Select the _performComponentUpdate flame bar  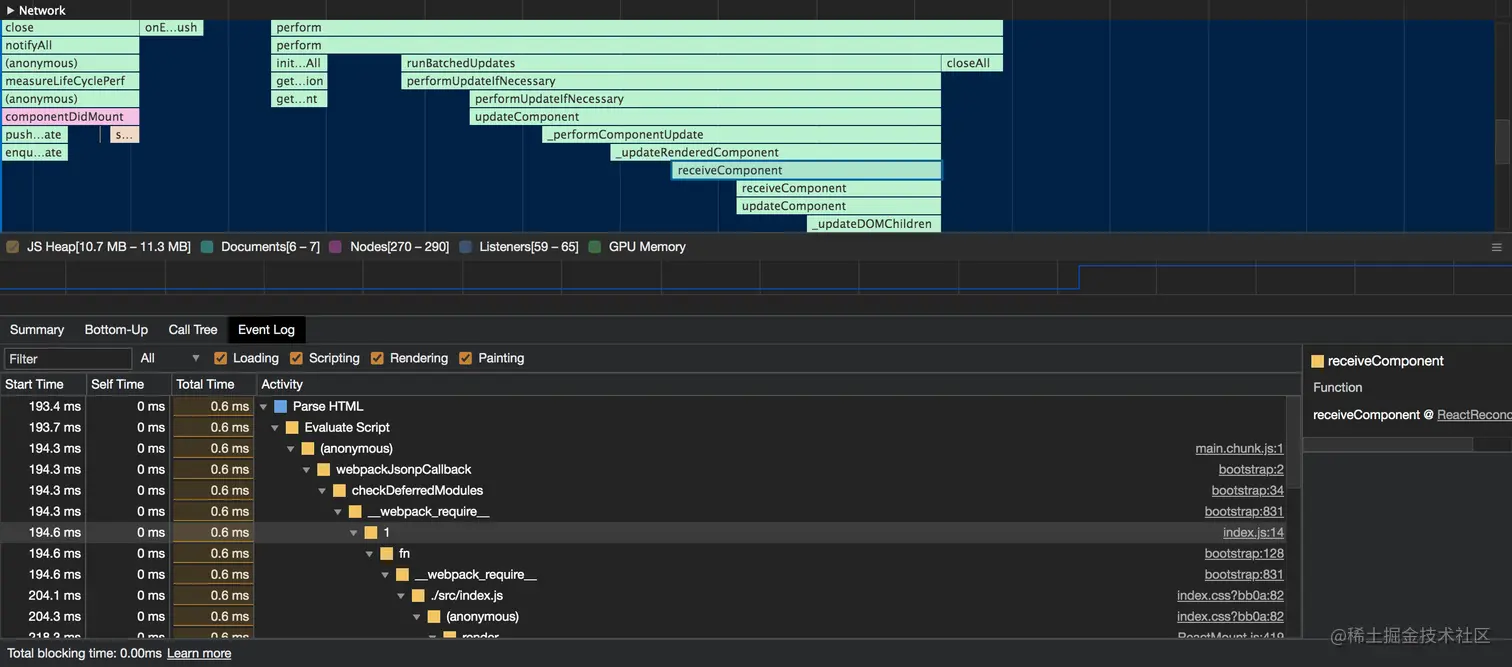click(x=741, y=135)
